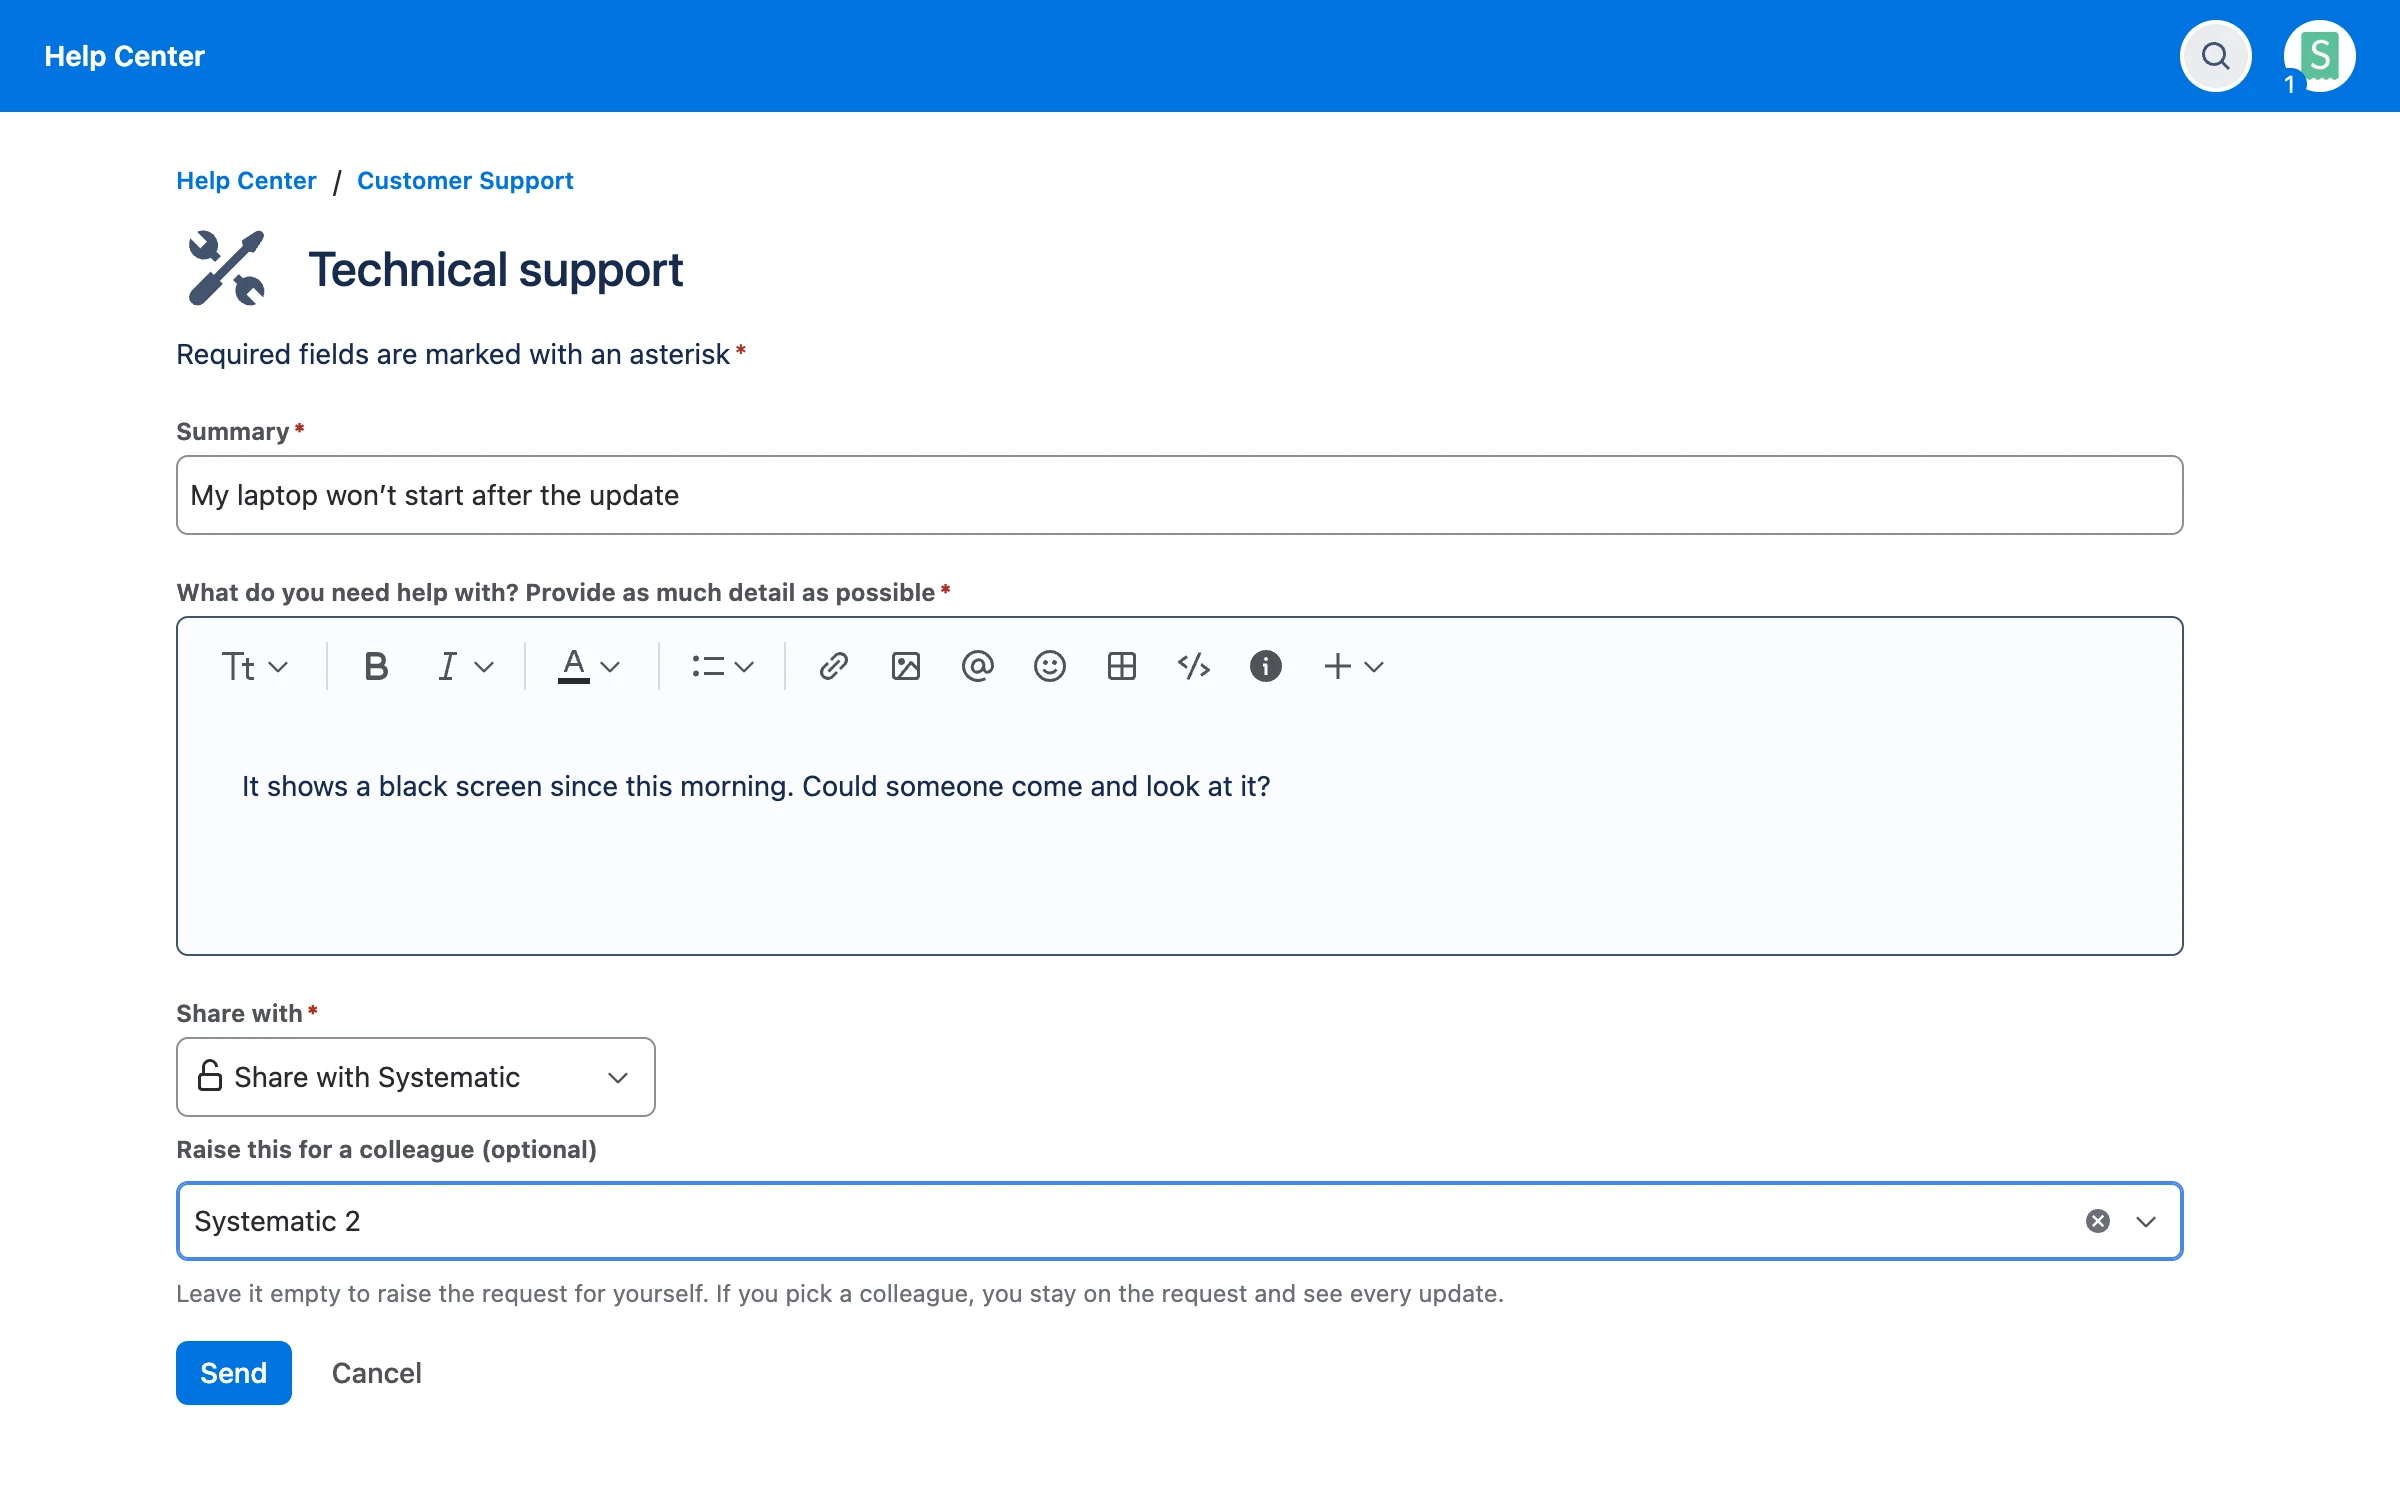Open the text styles Tt dropdown

click(254, 666)
